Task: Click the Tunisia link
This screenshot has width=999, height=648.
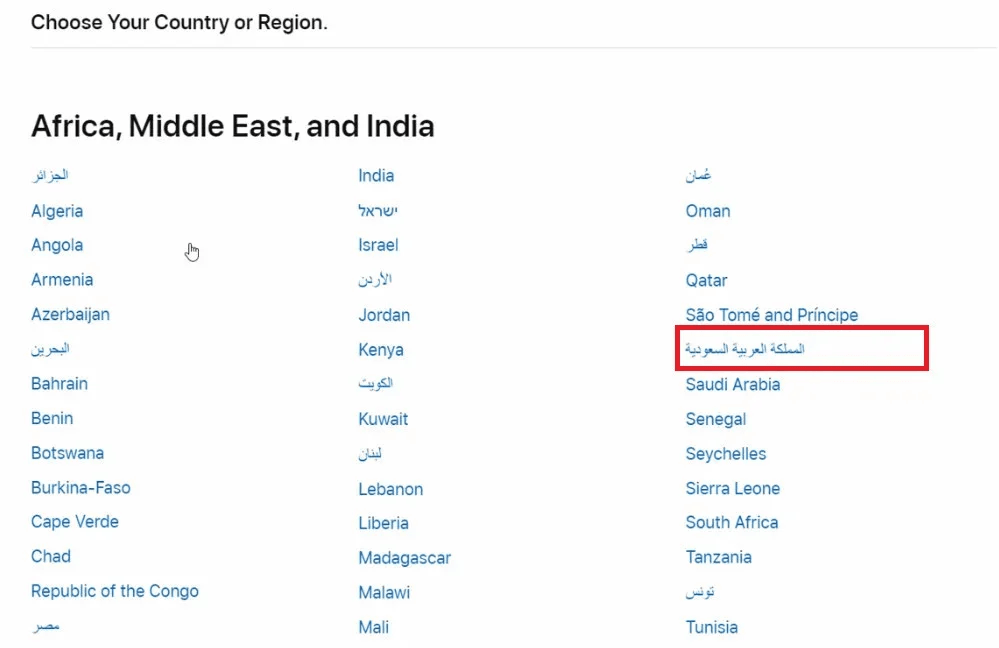Action: click(711, 627)
